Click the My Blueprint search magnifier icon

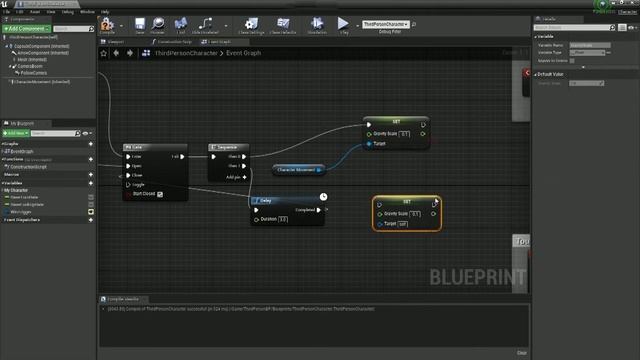click(78, 133)
